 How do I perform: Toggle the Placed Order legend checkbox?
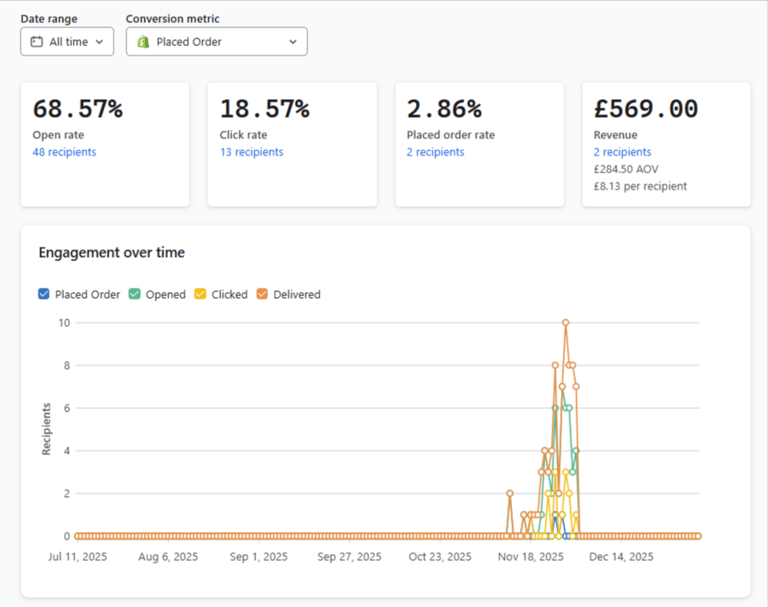pyautogui.click(x=44, y=294)
